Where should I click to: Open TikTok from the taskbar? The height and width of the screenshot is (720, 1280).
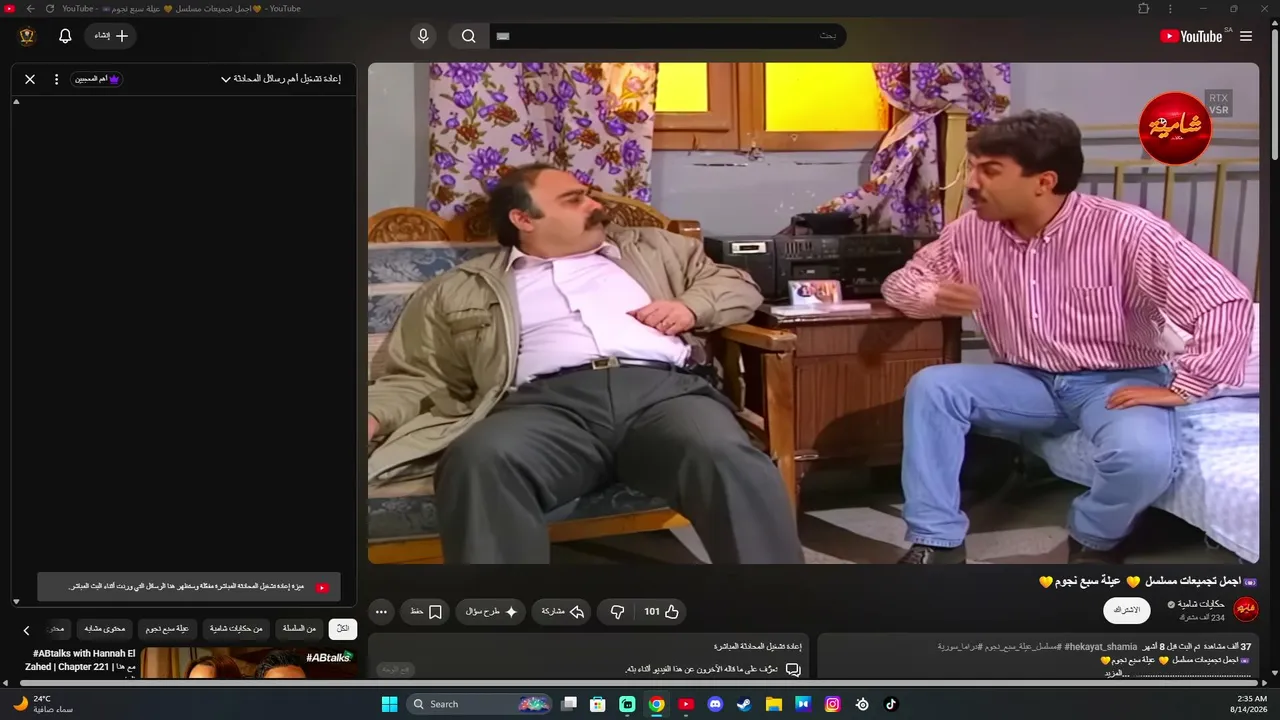pyautogui.click(x=891, y=704)
